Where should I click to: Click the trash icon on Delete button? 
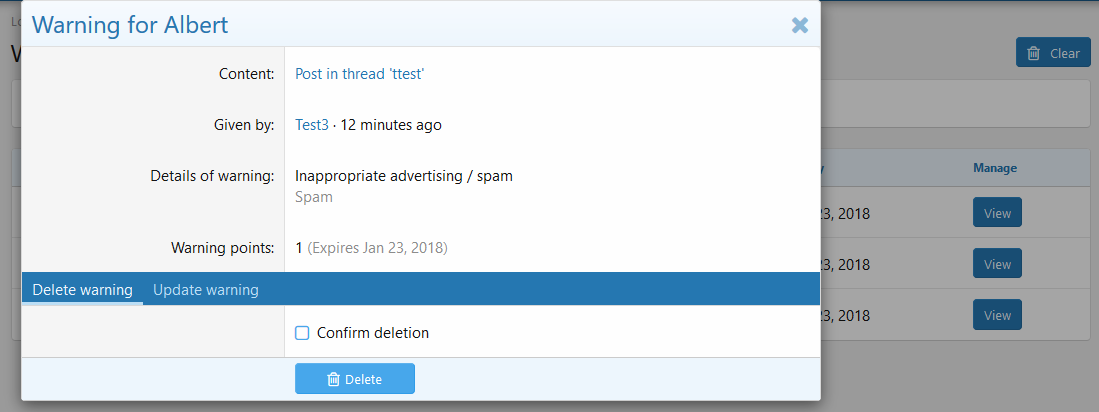pos(334,380)
